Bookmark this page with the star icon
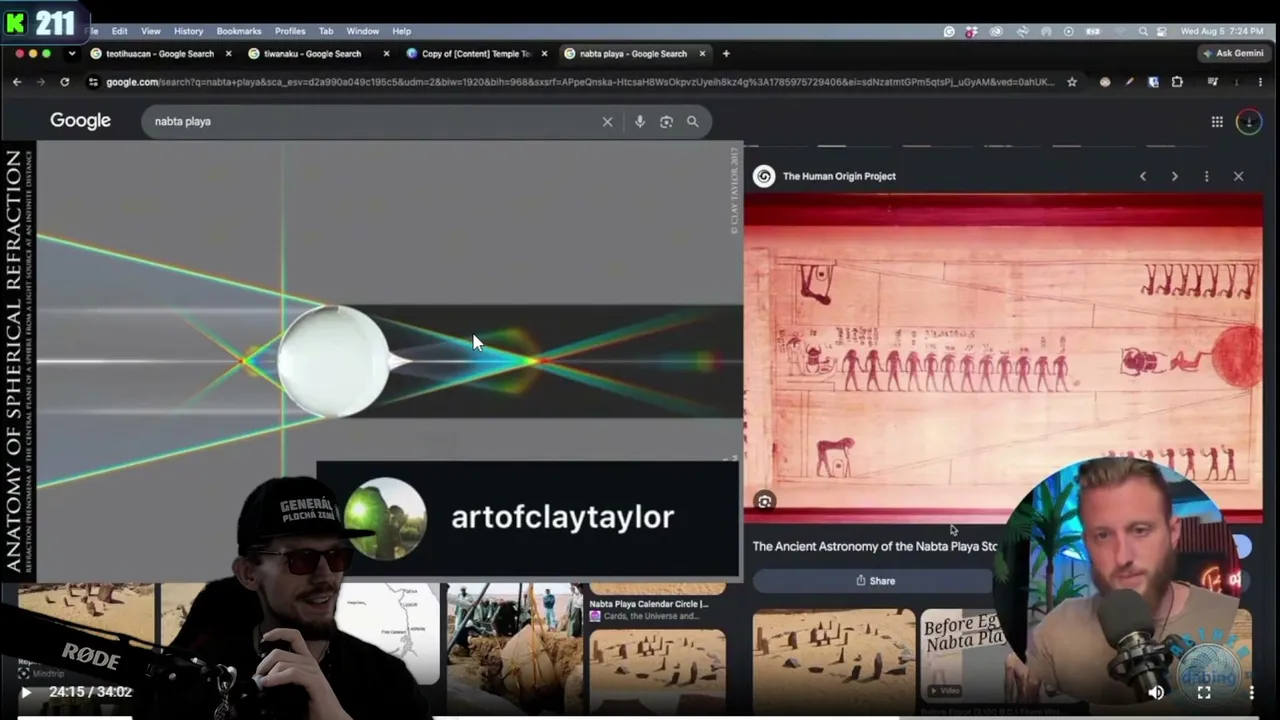The height and width of the screenshot is (720, 1280). (x=1072, y=82)
